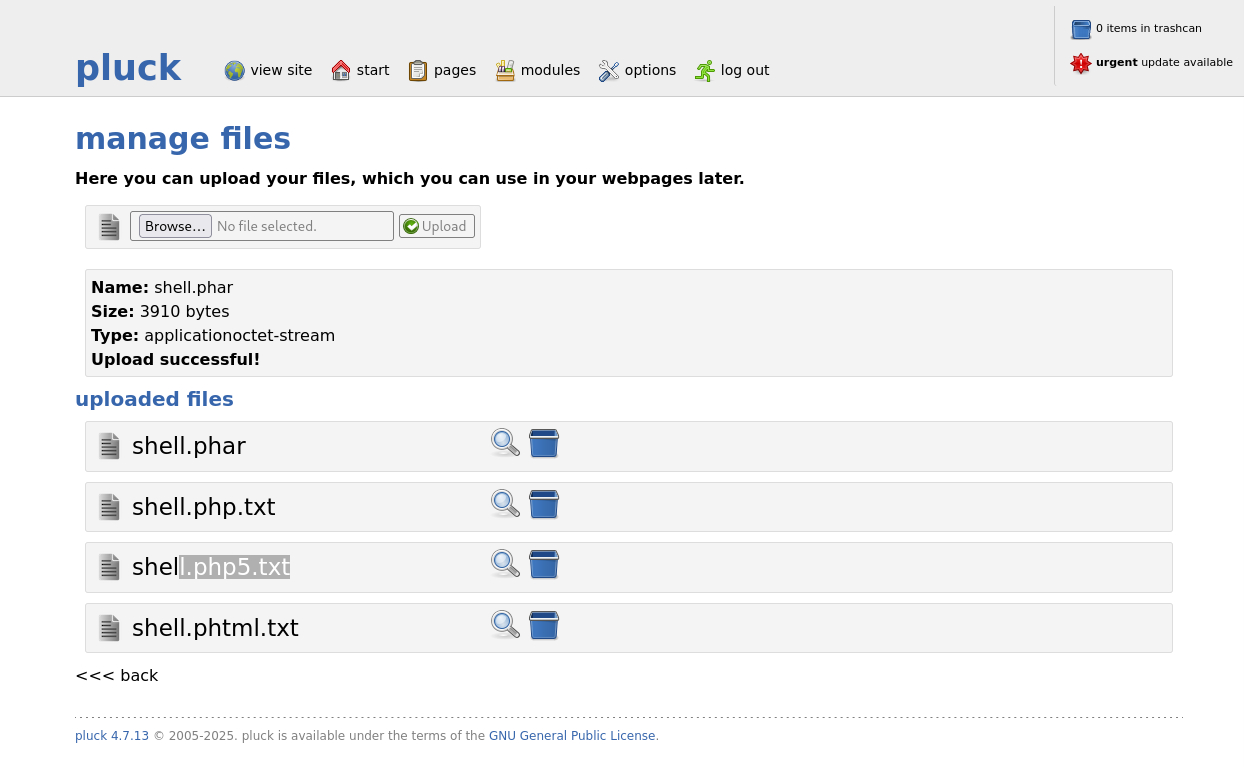View shell.php.txt with magnifier icon
Image resolution: width=1244 pixels, height=767 pixels.
505,504
